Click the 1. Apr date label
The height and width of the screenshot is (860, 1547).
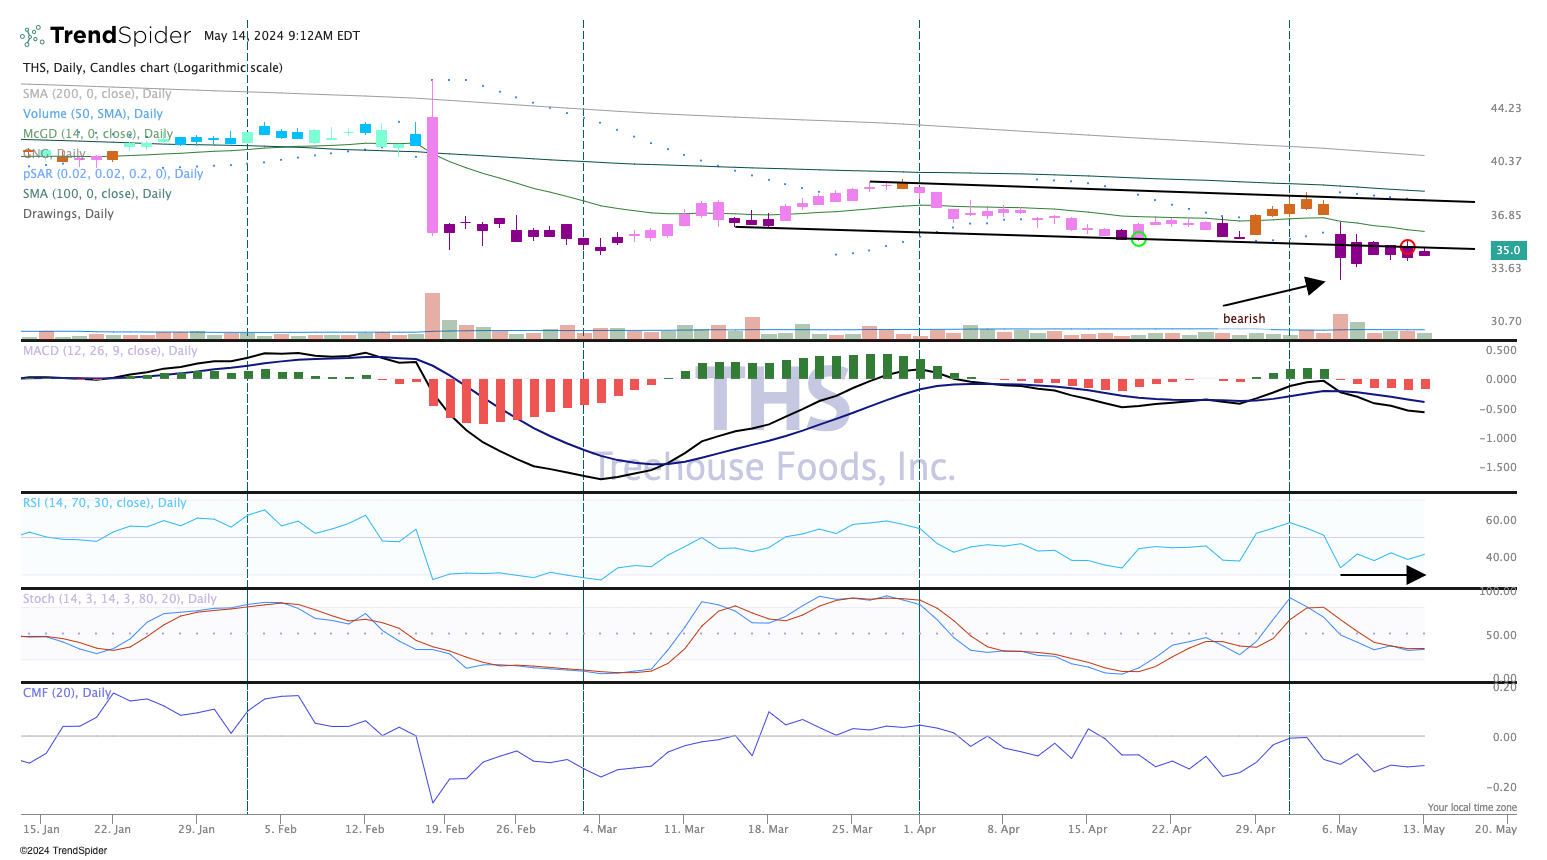919,829
